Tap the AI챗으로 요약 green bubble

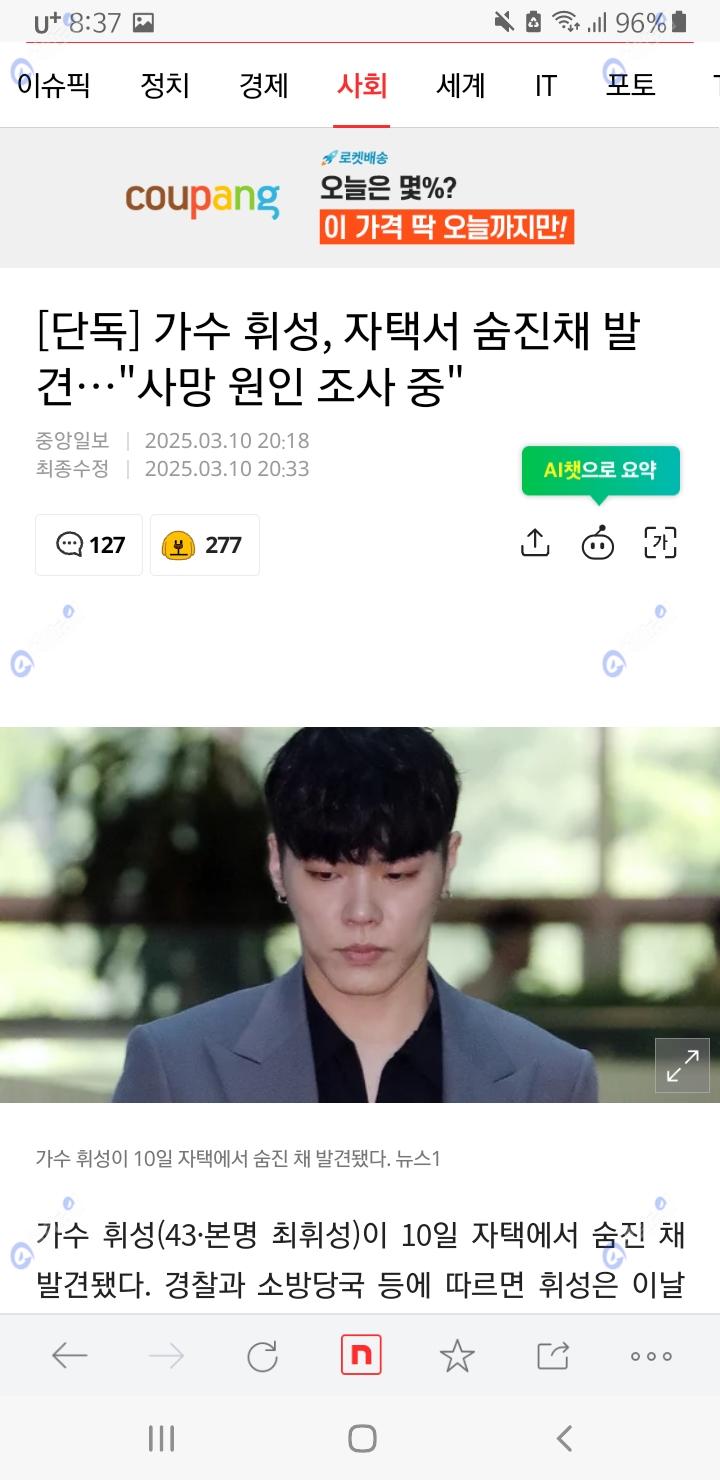(600, 470)
